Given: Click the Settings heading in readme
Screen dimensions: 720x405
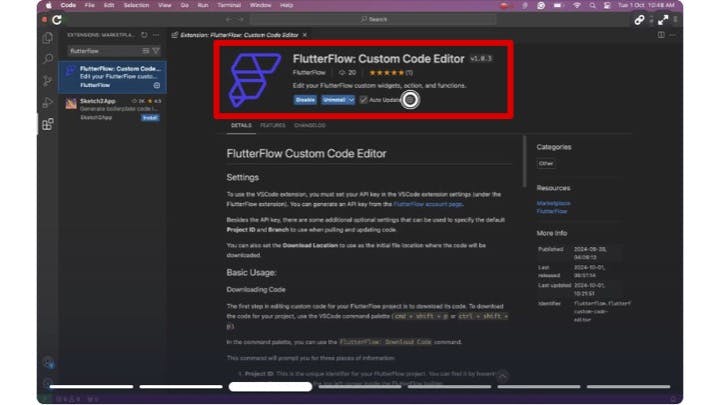Looking at the screenshot, I should 242,177.
